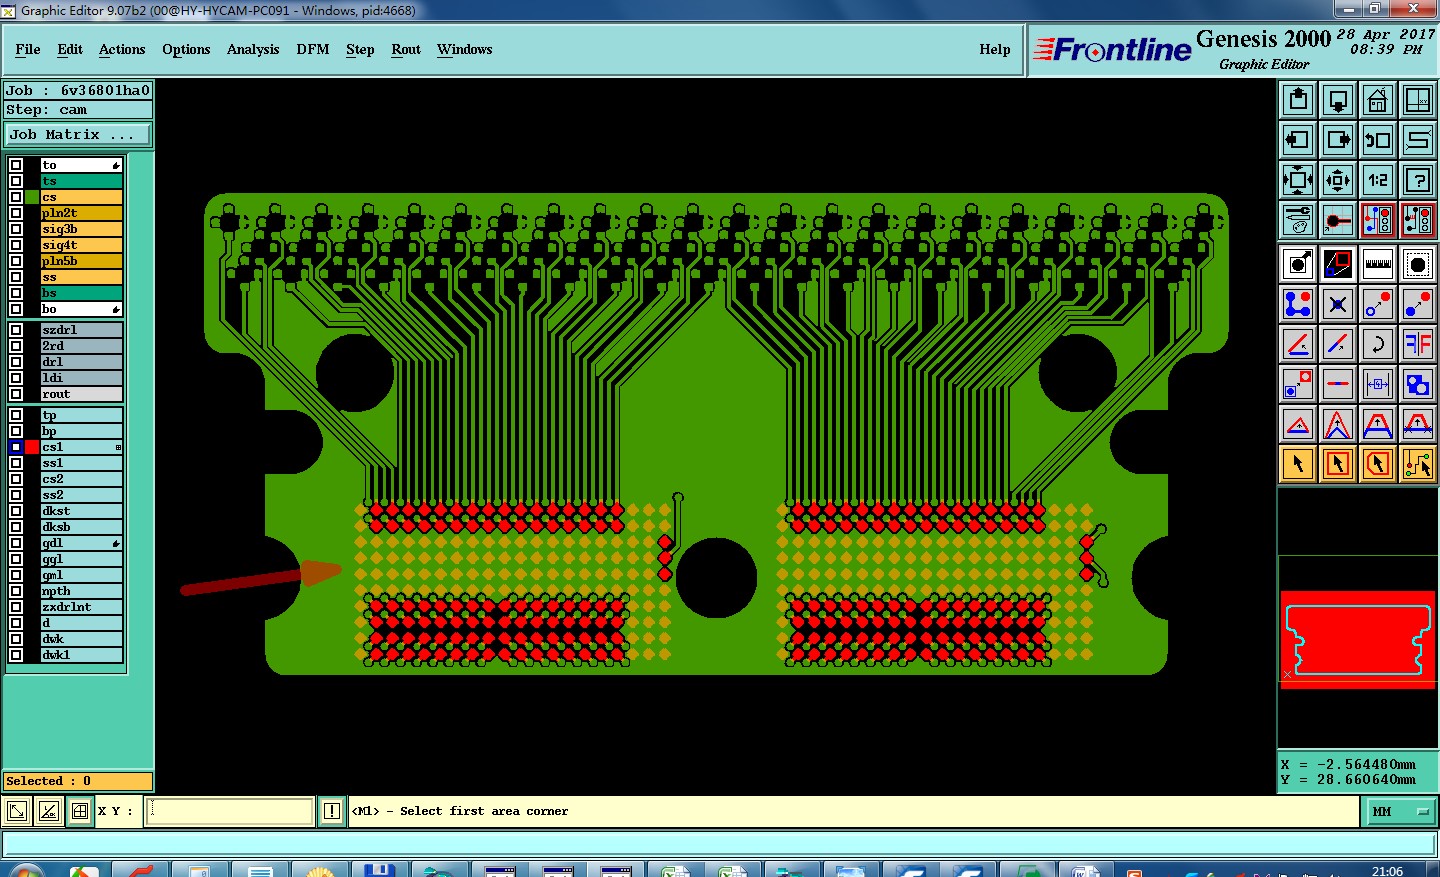The height and width of the screenshot is (877, 1440).
Task: Enable display checkbox for layer drl
Action: tap(16, 362)
